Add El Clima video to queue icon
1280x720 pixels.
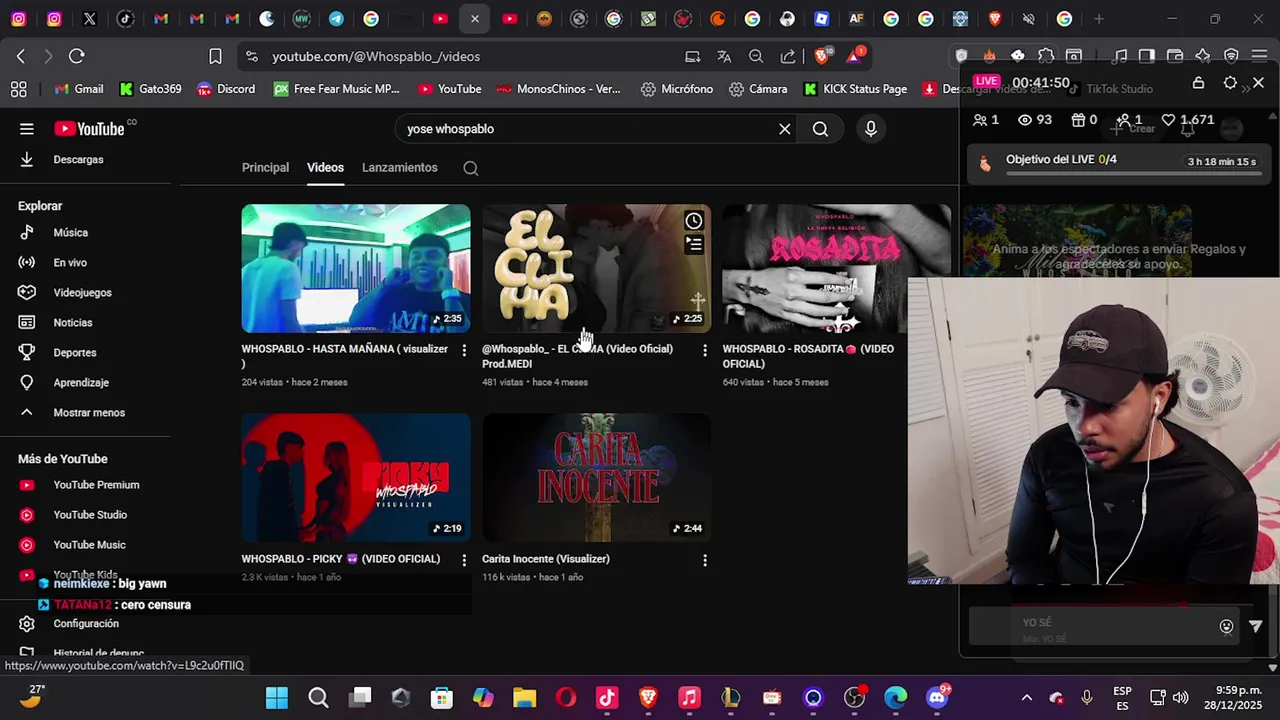point(694,244)
